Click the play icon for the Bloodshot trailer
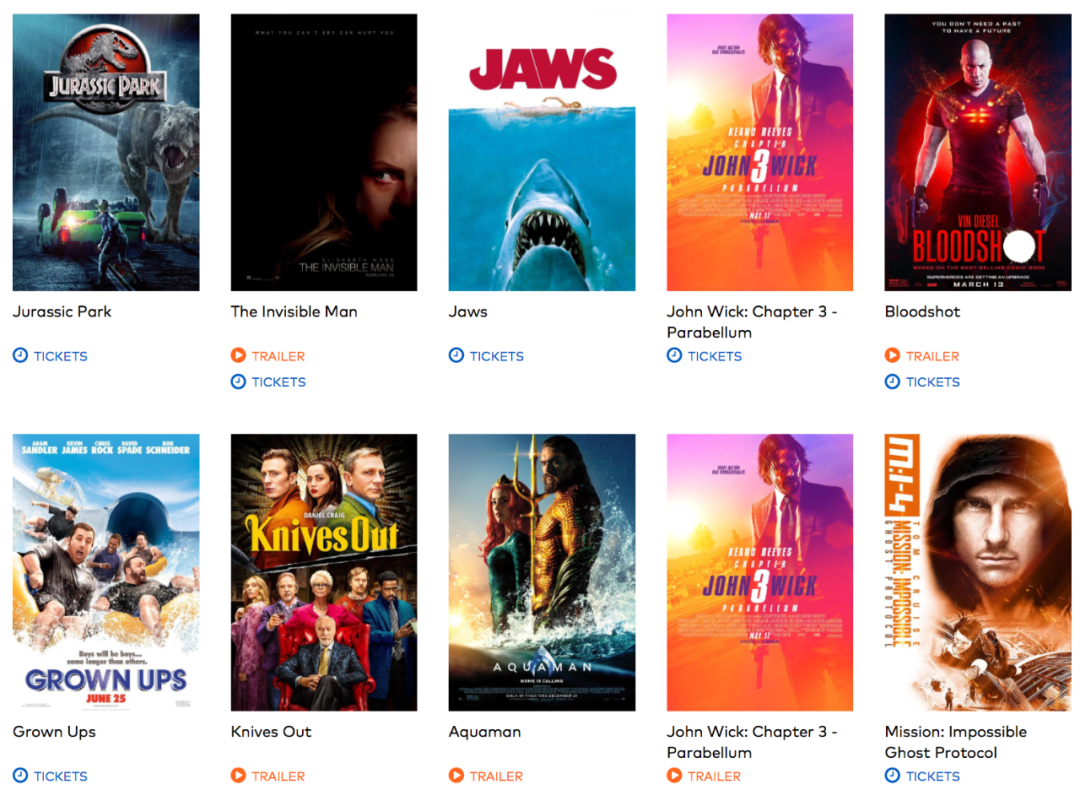Screen dimensions: 1080x790 click(x=892, y=355)
